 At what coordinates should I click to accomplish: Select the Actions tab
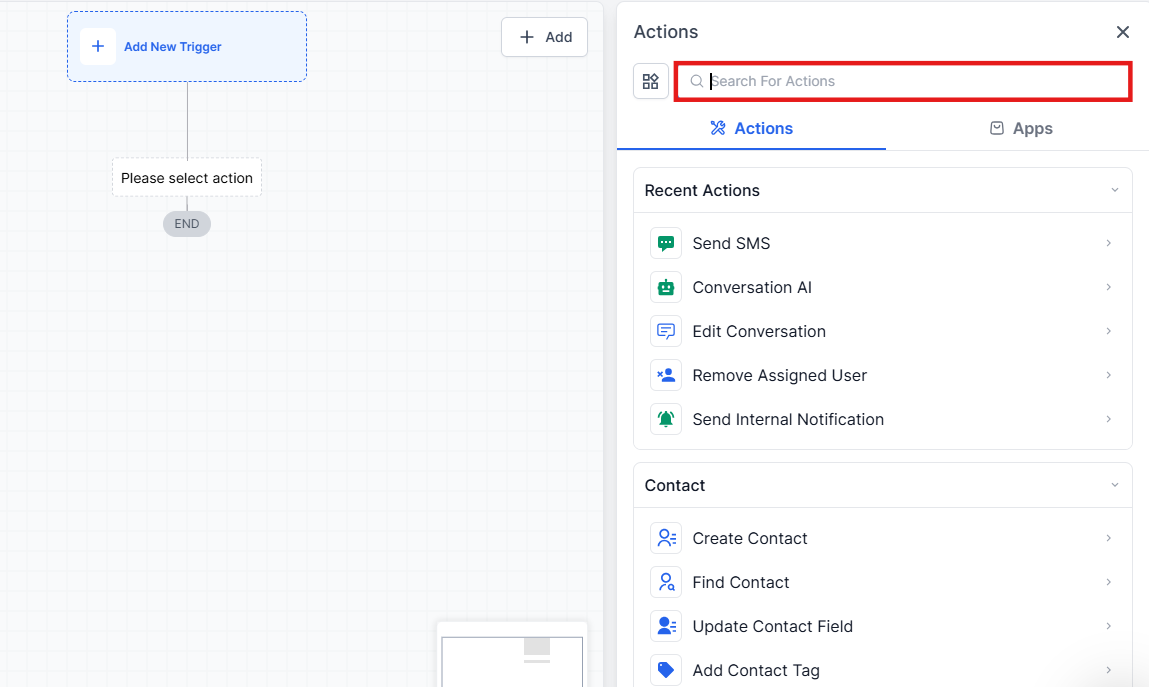(x=751, y=128)
